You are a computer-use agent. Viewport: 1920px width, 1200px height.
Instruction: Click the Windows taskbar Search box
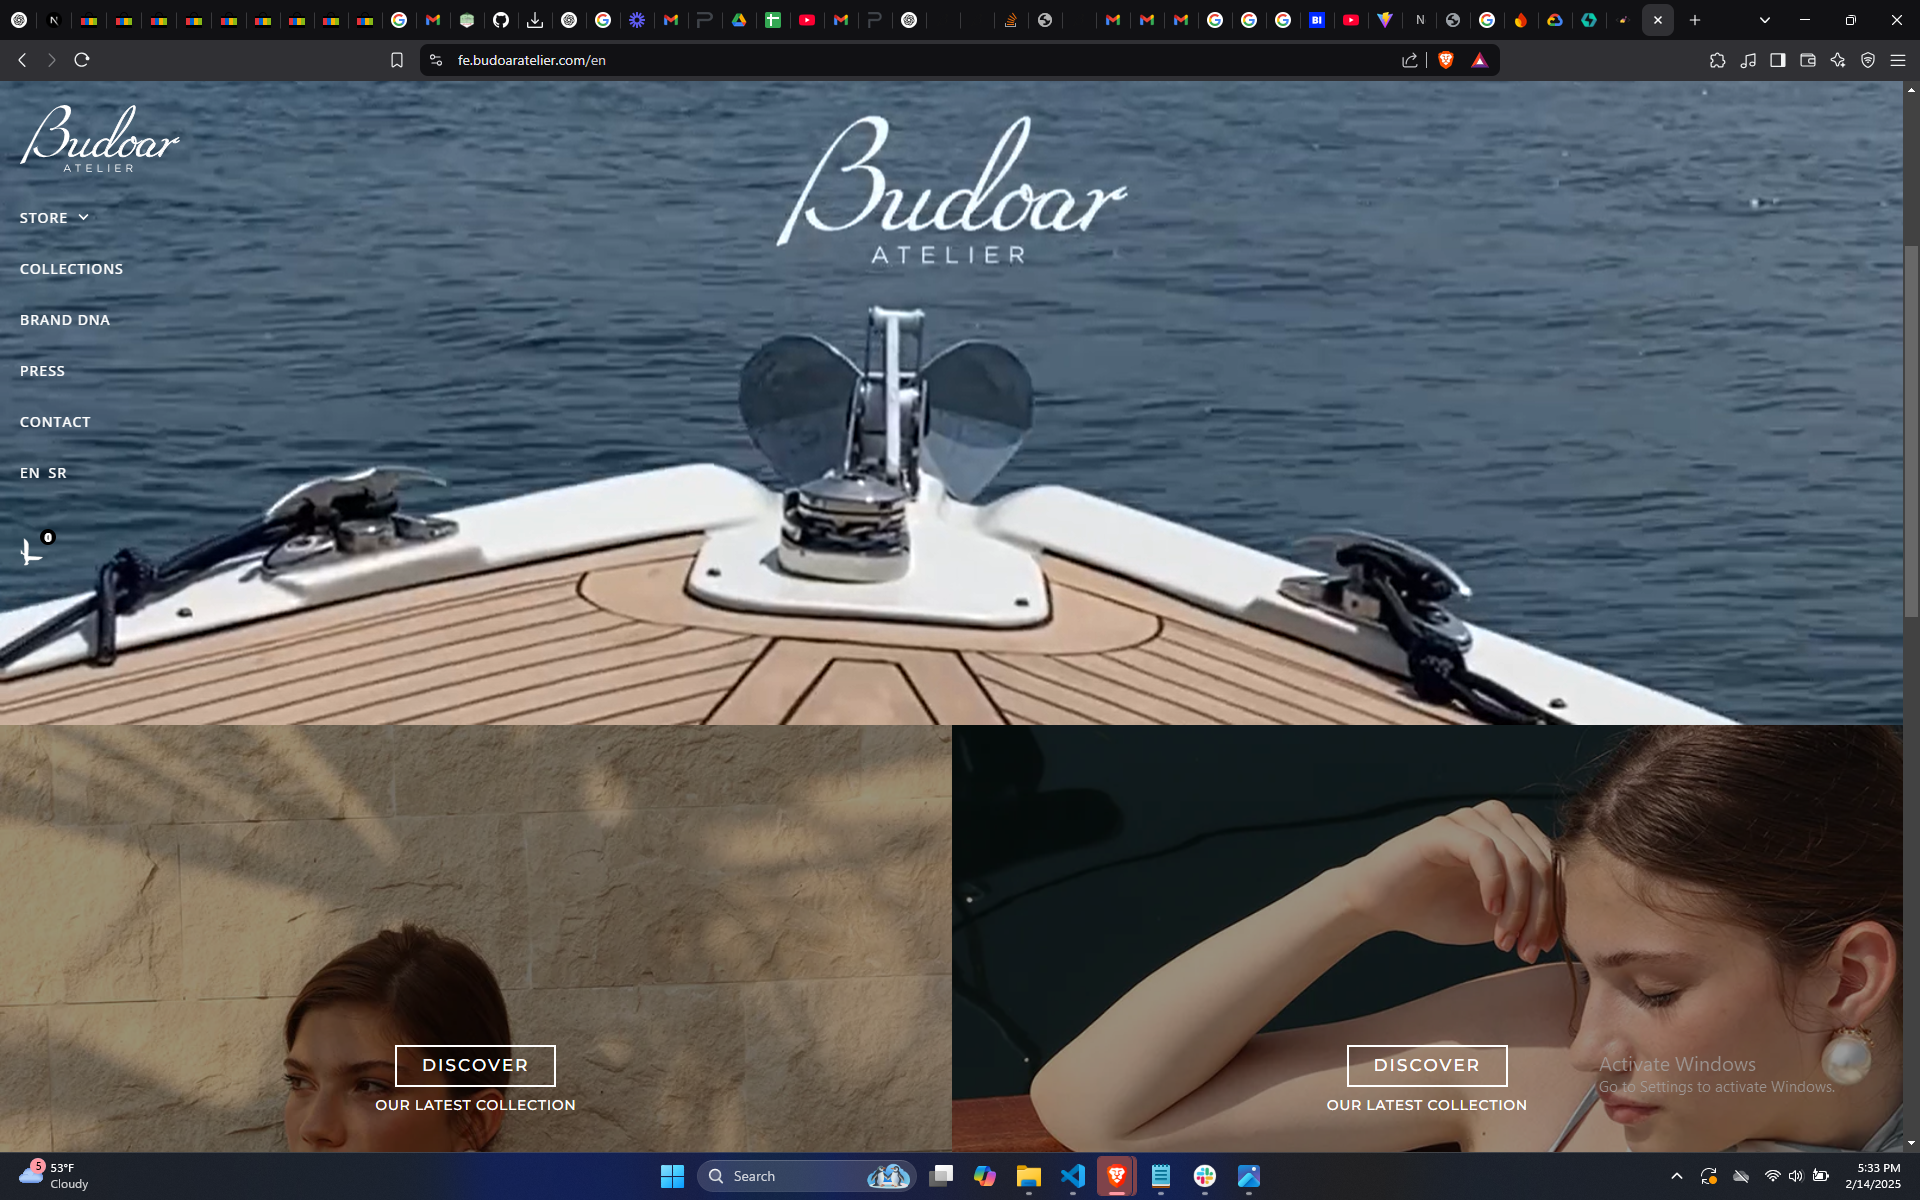[806, 1176]
